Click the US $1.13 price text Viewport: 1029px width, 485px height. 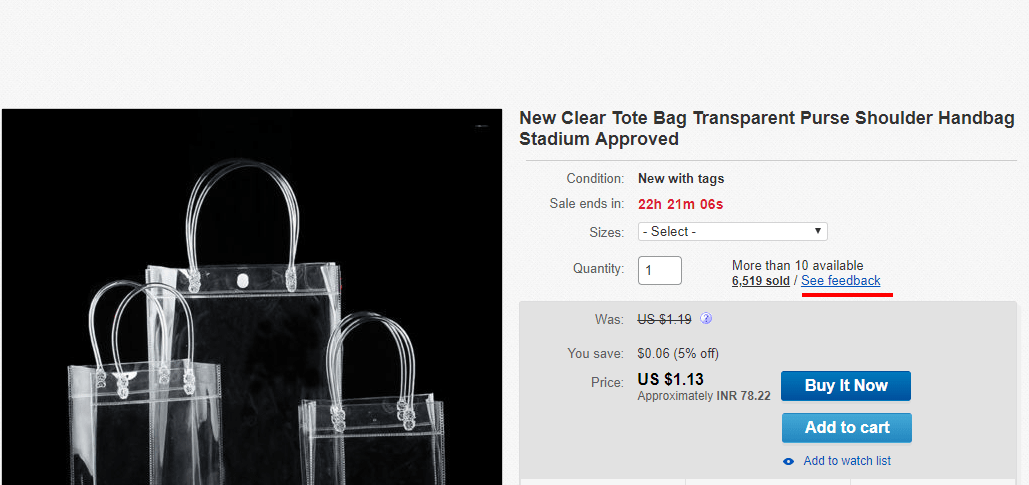point(670,379)
